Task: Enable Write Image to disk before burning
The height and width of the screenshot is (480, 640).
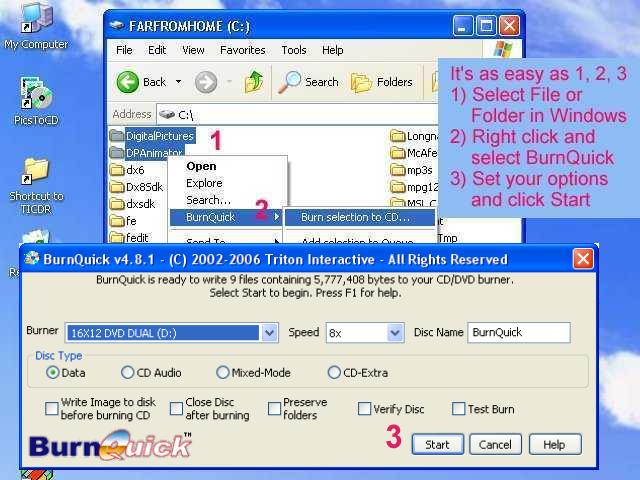Action: pyautogui.click(x=52, y=408)
